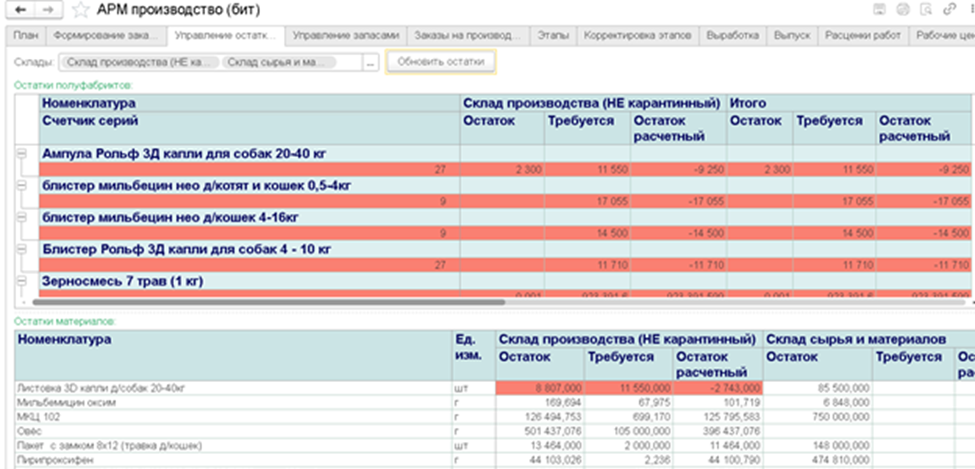Collapse the Зерносмесь 7 трав group
This screenshot has height=469, width=975.
point(20,282)
